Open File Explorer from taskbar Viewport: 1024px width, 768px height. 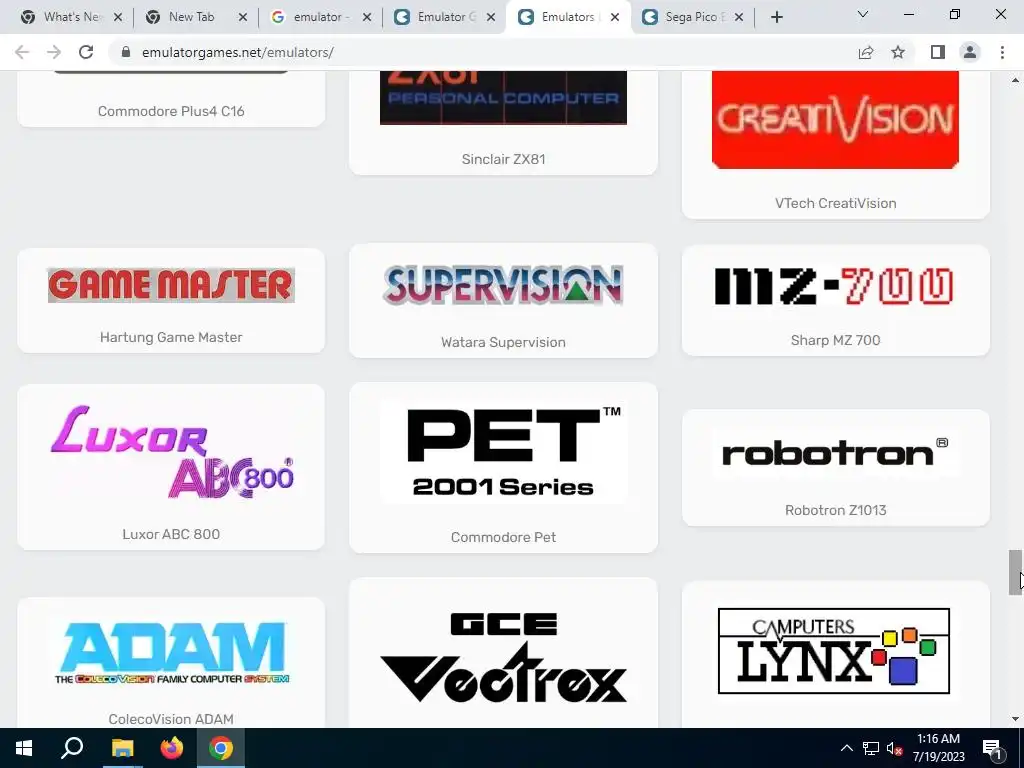[x=122, y=748]
